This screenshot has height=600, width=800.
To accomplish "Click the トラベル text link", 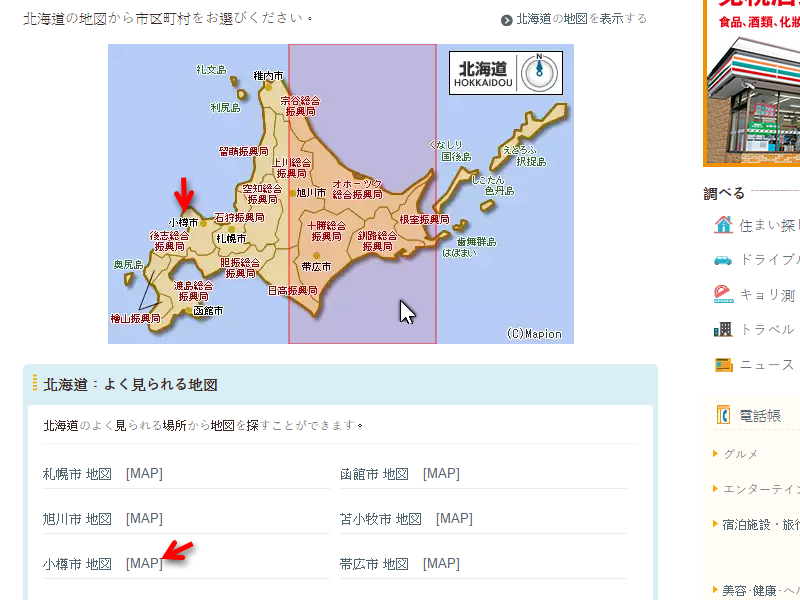I will (x=767, y=330).
